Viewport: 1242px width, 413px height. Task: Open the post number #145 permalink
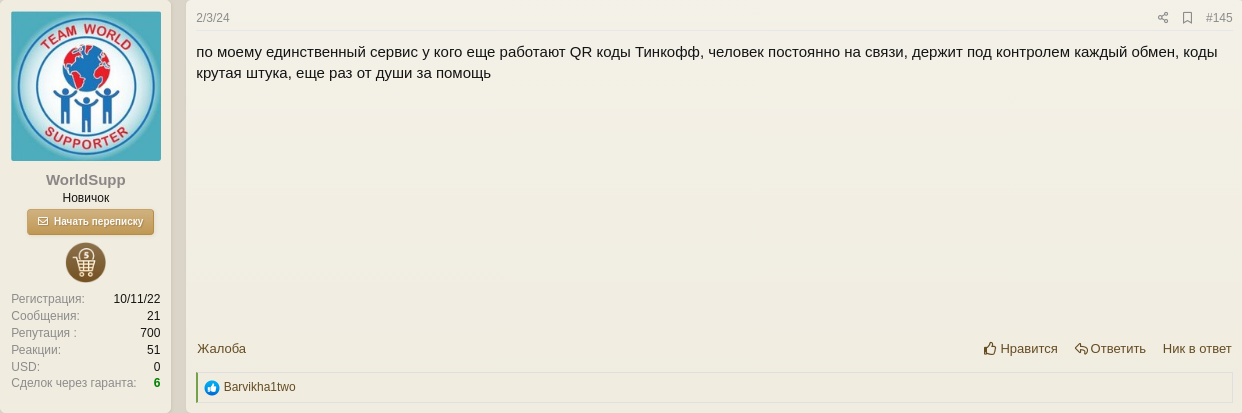click(1219, 18)
